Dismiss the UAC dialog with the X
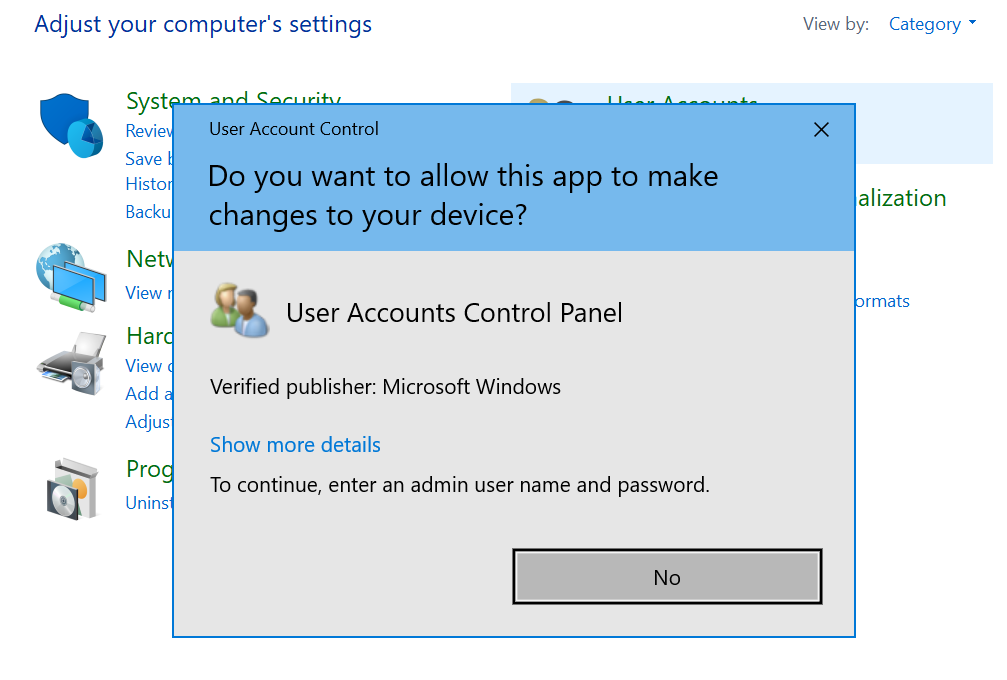The width and height of the screenshot is (1007, 680). 822,129
